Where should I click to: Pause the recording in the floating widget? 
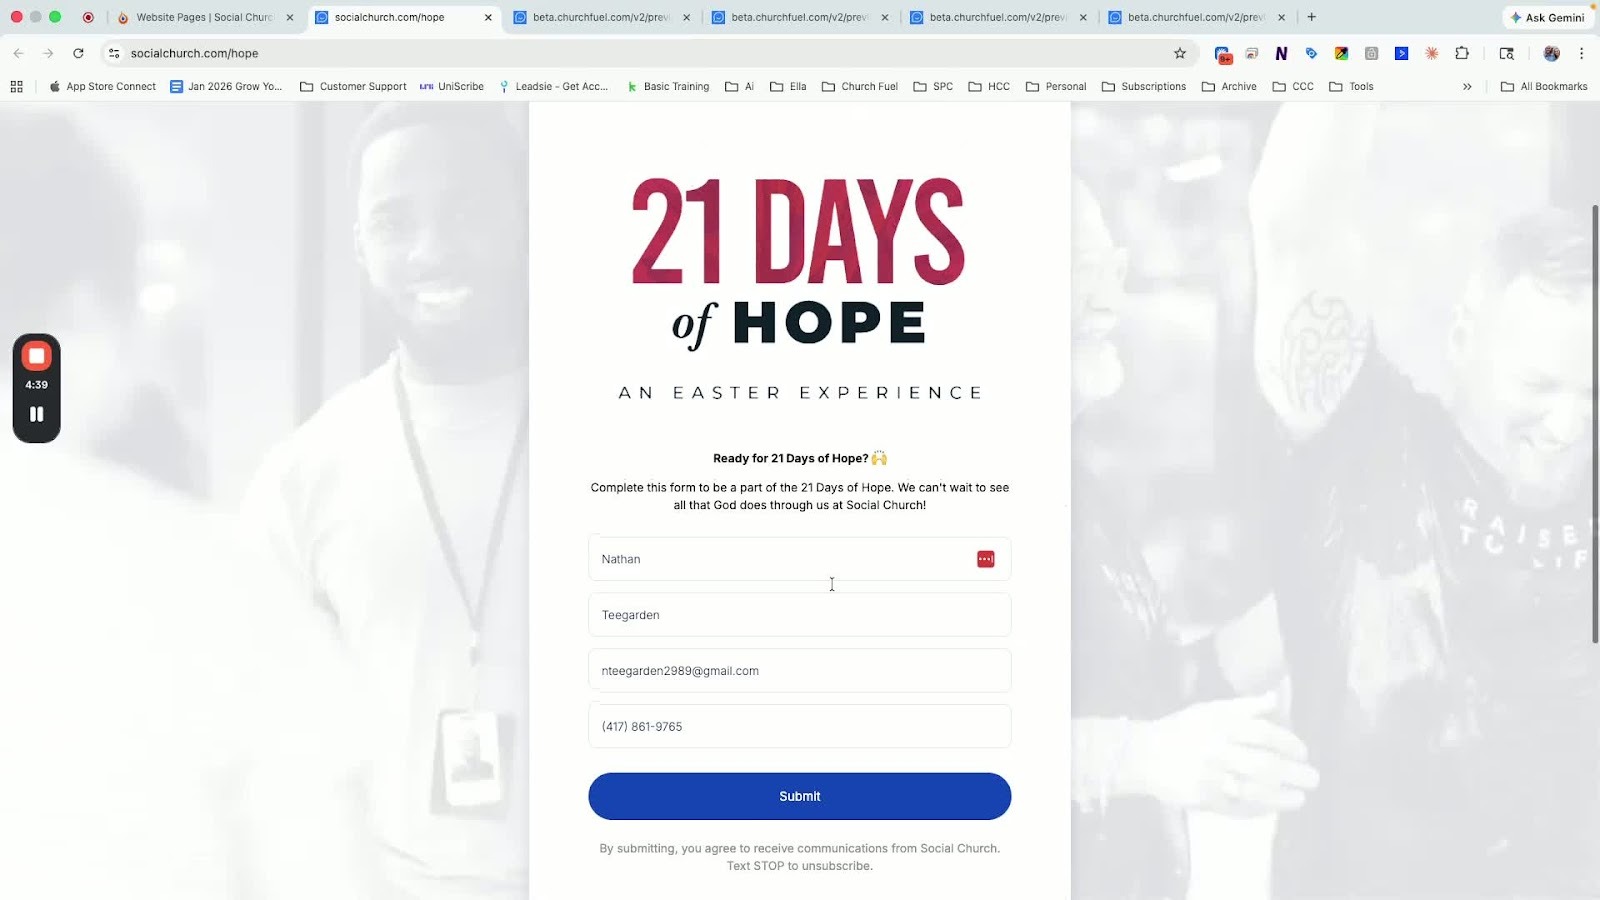37,414
